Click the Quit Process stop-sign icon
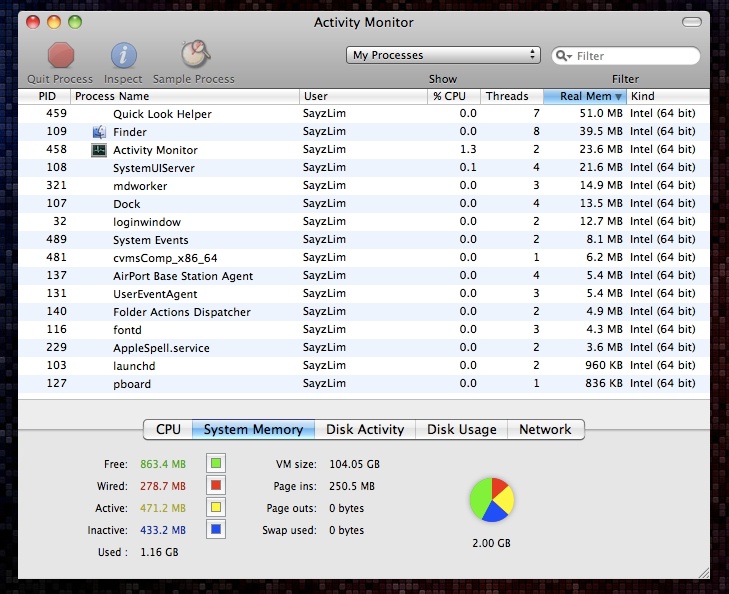Image resolution: width=729 pixels, height=594 pixels. click(x=61, y=55)
